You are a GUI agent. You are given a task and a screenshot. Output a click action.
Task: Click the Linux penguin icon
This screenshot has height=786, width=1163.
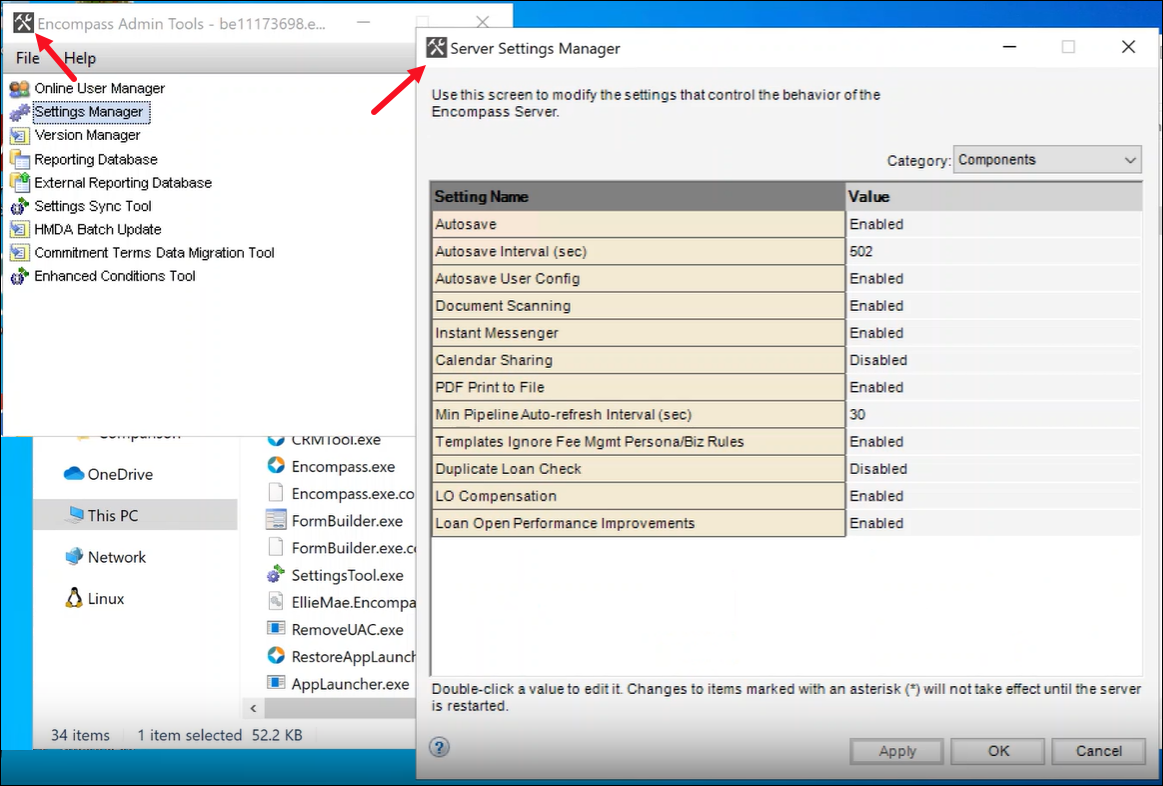(x=74, y=598)
